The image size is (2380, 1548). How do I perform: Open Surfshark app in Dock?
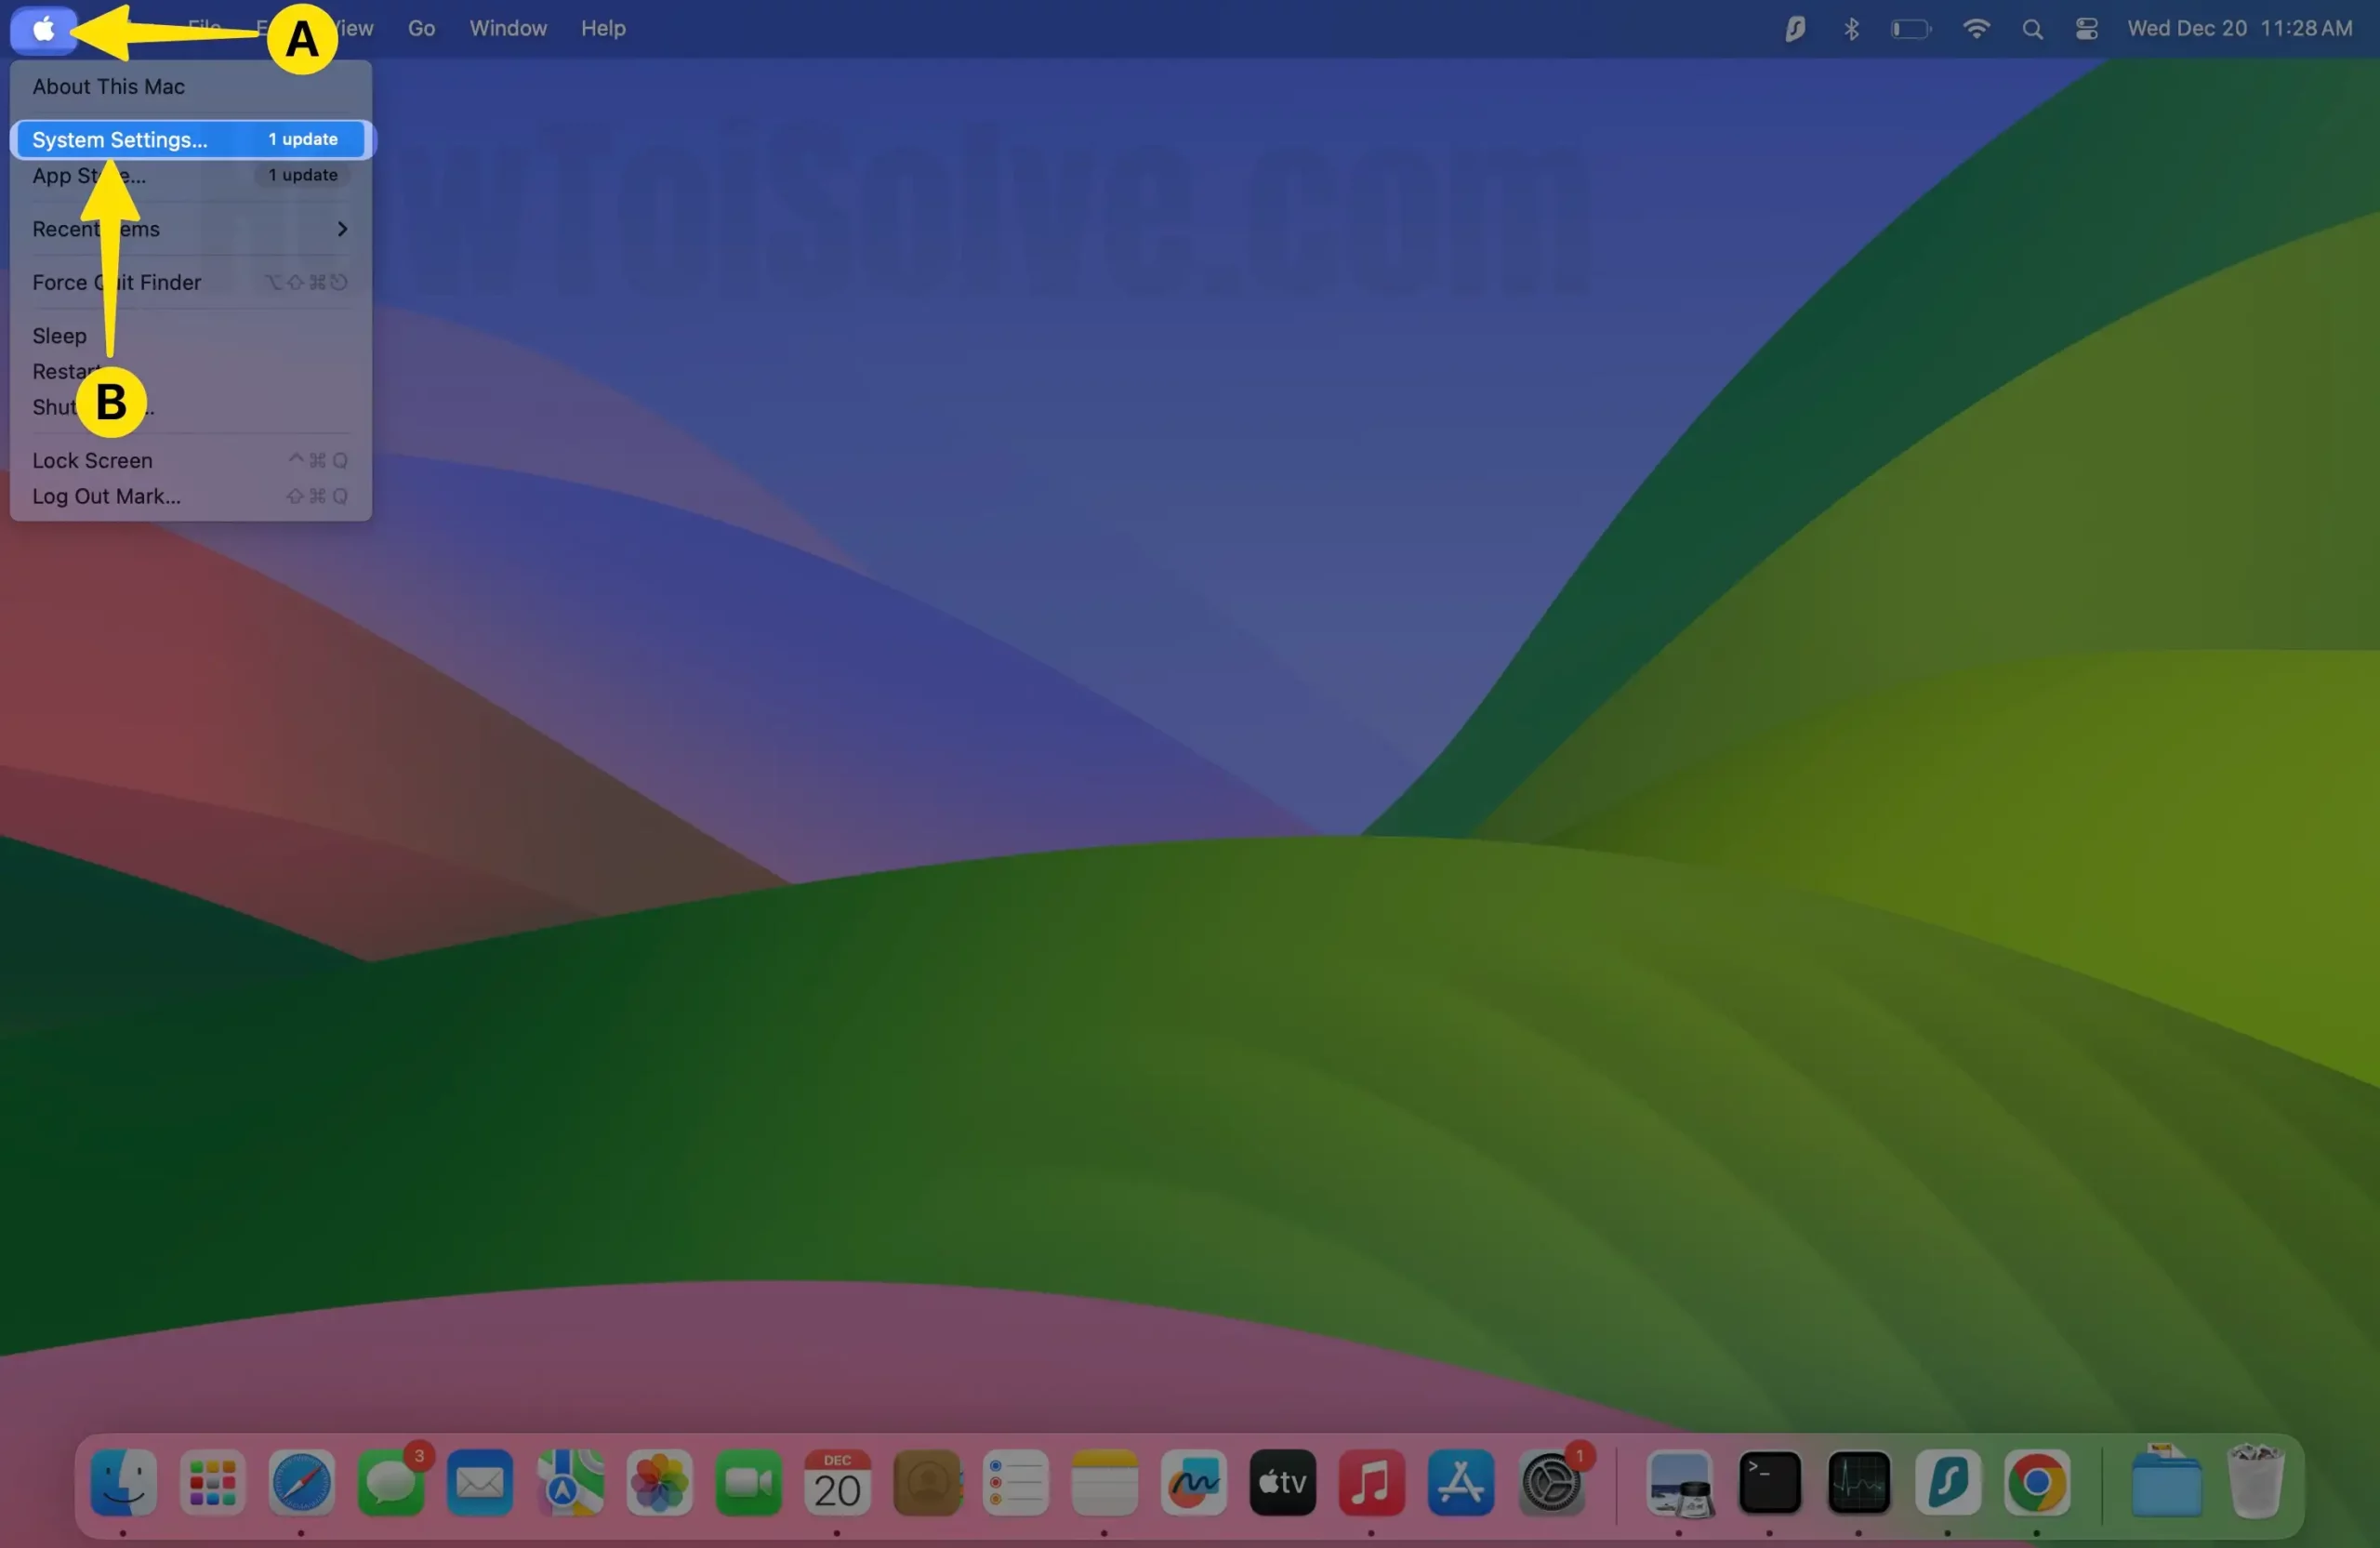[x=1948, y=1482]
